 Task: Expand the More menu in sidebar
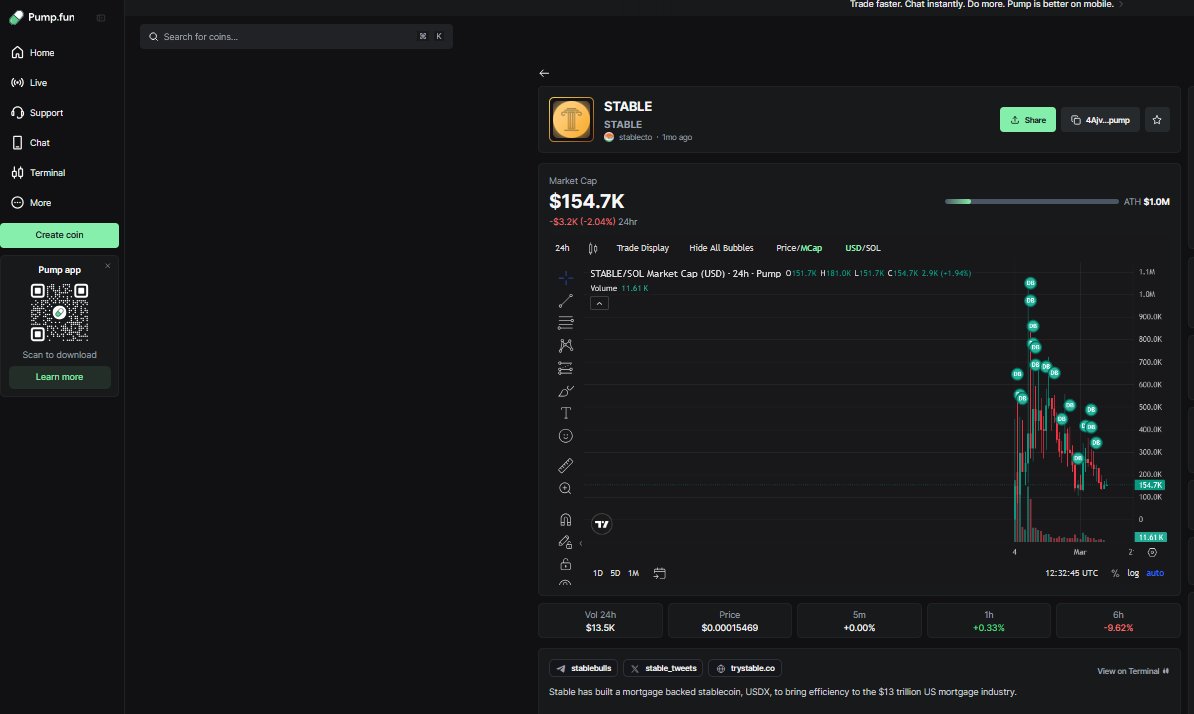pyautogui.click(x=31, y=202)
